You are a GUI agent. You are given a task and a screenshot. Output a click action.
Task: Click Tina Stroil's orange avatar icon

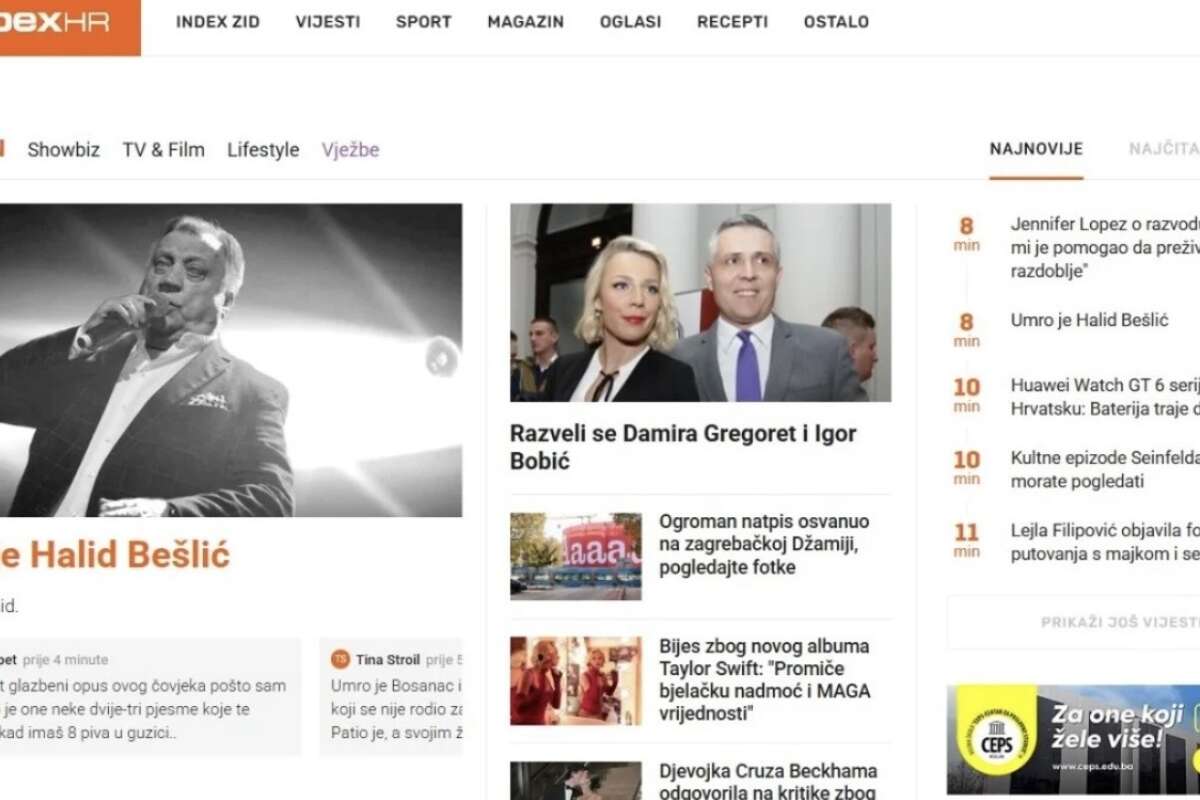tap(340, 659)
